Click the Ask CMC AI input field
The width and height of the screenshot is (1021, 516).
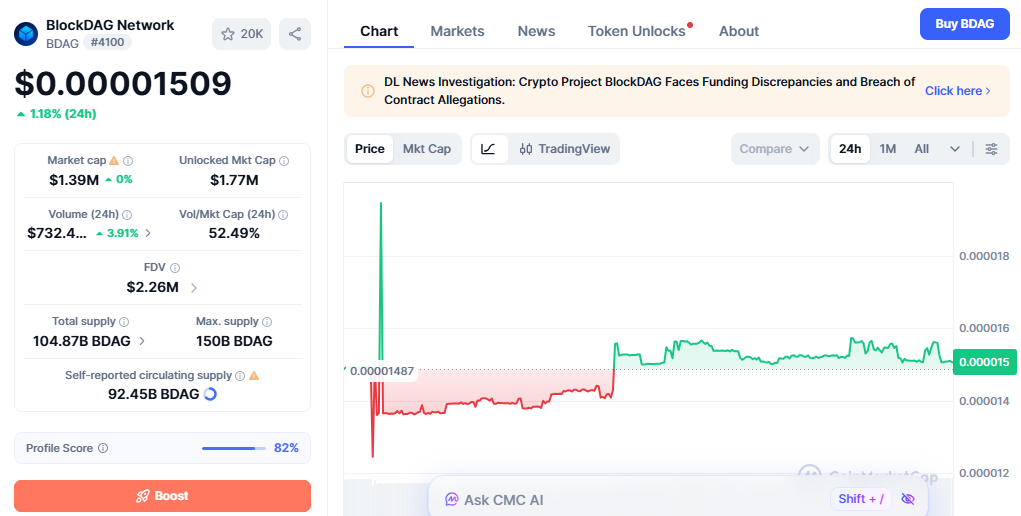click(677, 499)
